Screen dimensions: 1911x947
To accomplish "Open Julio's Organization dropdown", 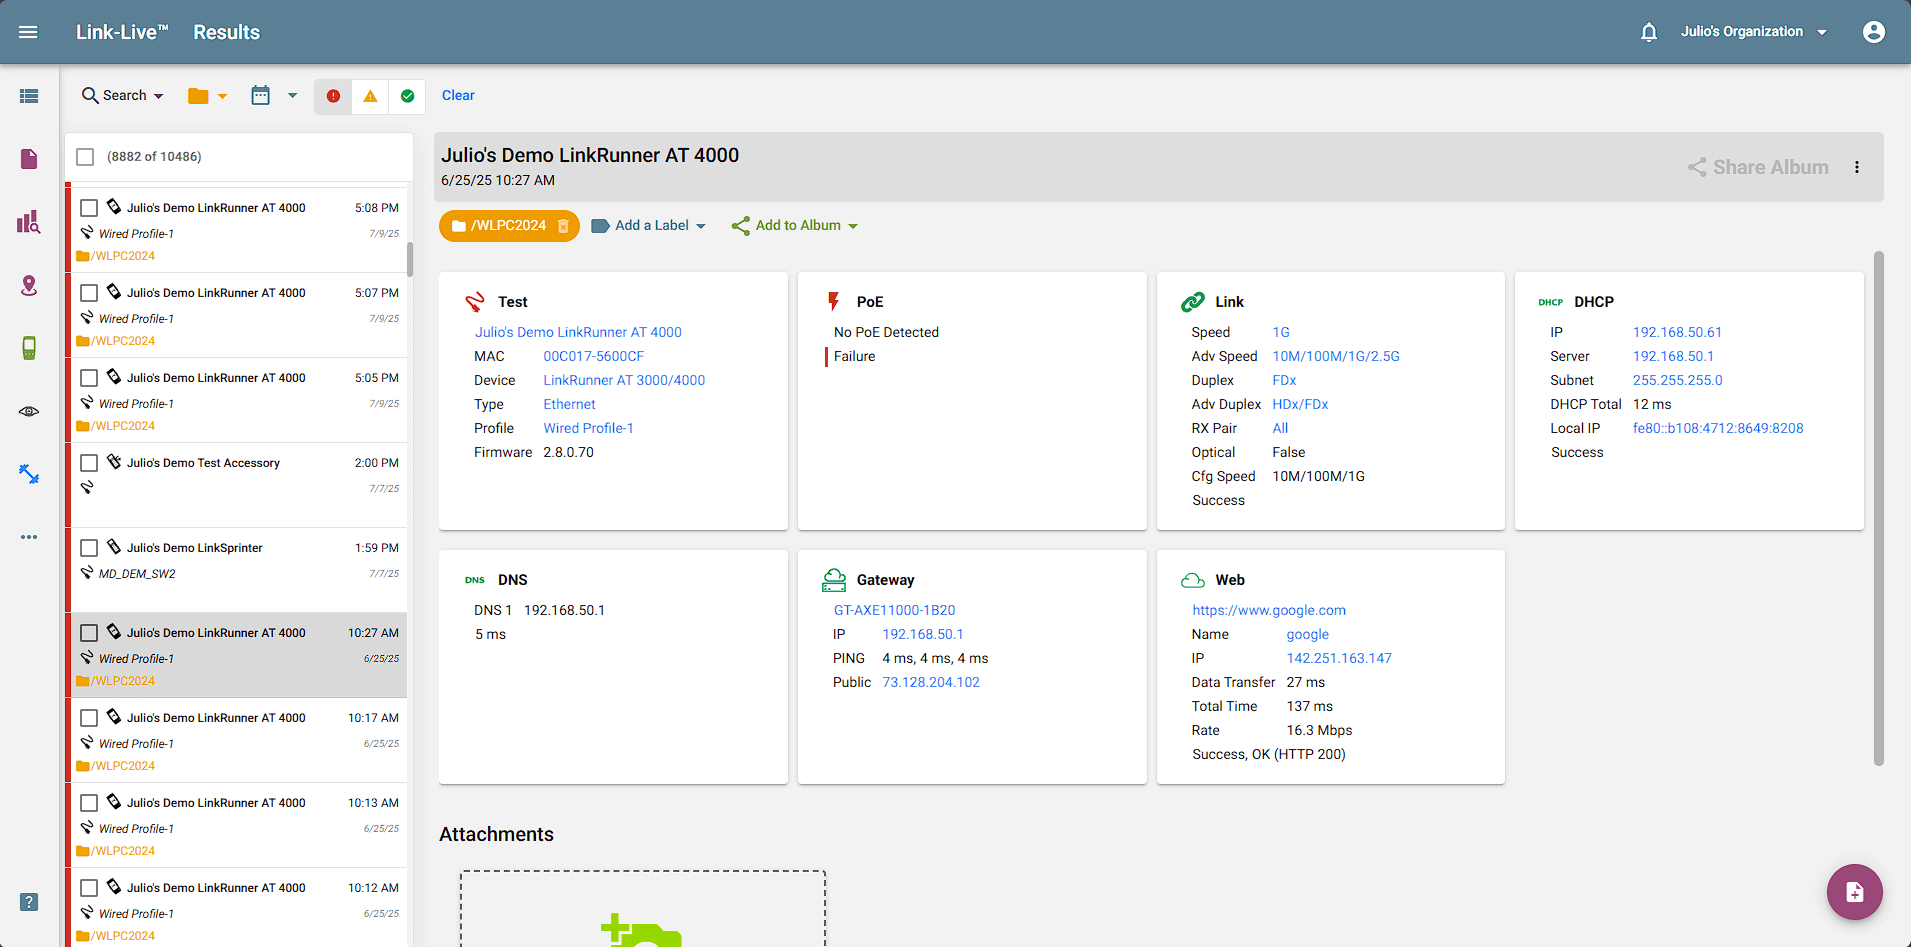I will tap(1753, 32).
